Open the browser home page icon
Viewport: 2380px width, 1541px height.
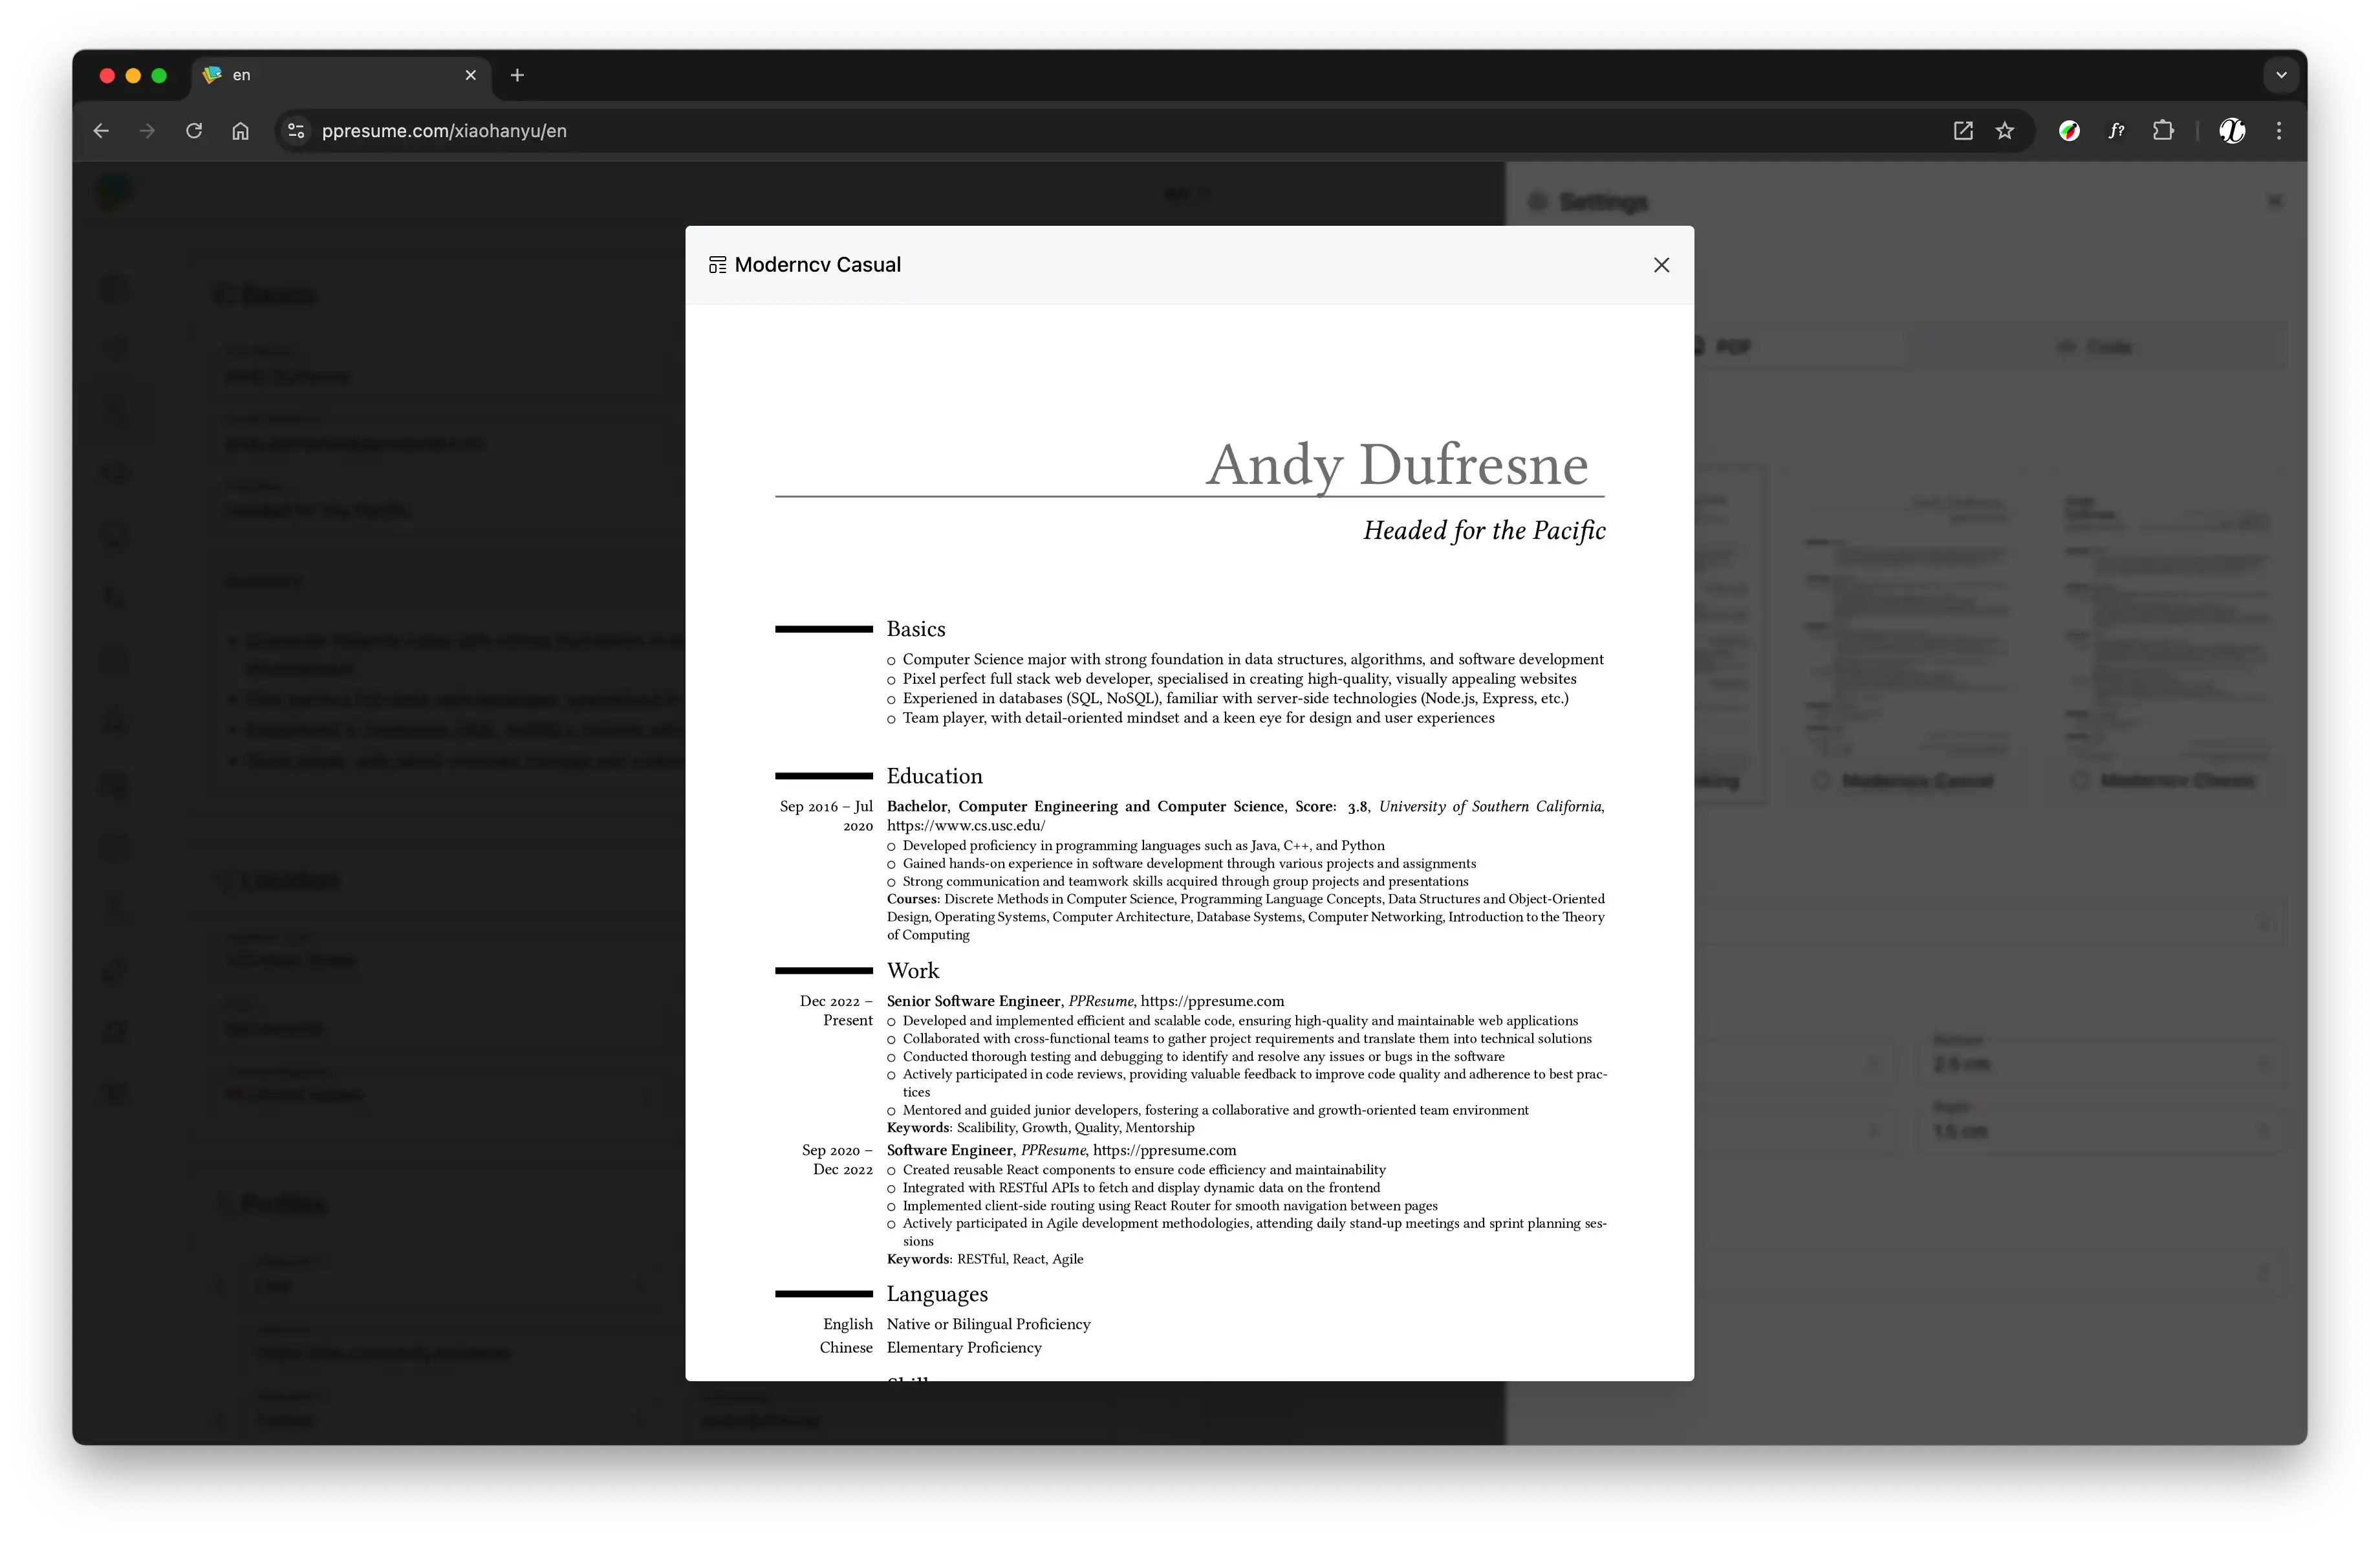[x=240, y=131]
